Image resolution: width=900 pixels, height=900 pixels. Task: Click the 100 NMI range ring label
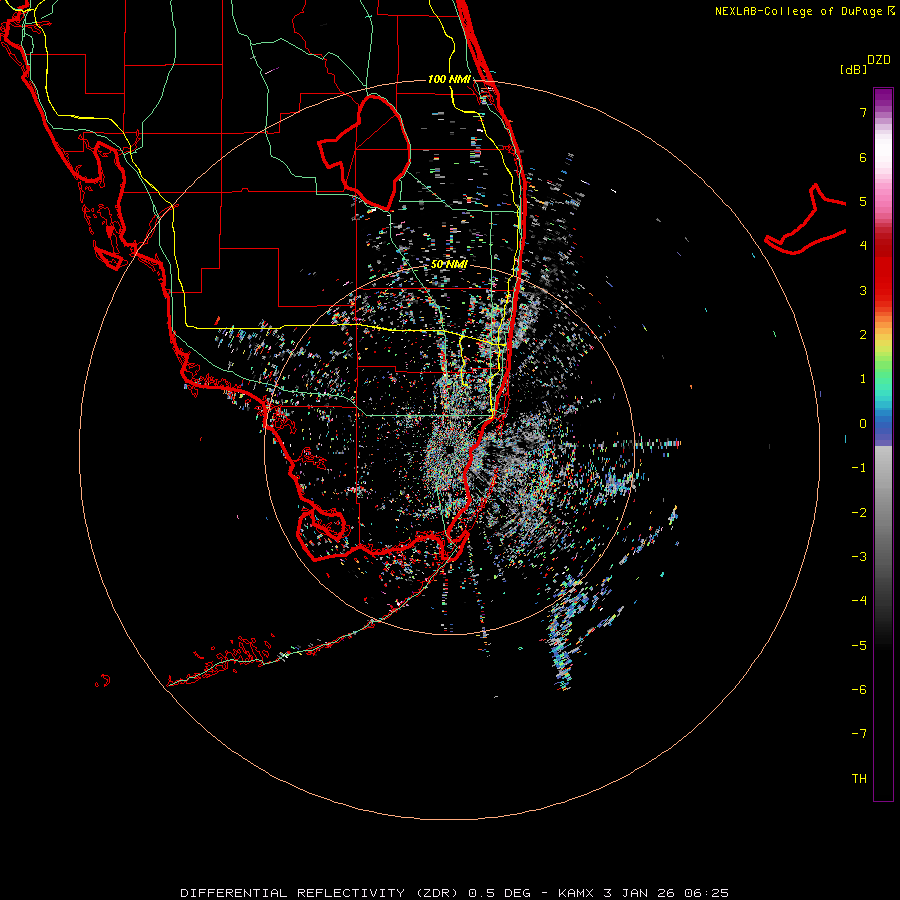(x=449, y=79)
